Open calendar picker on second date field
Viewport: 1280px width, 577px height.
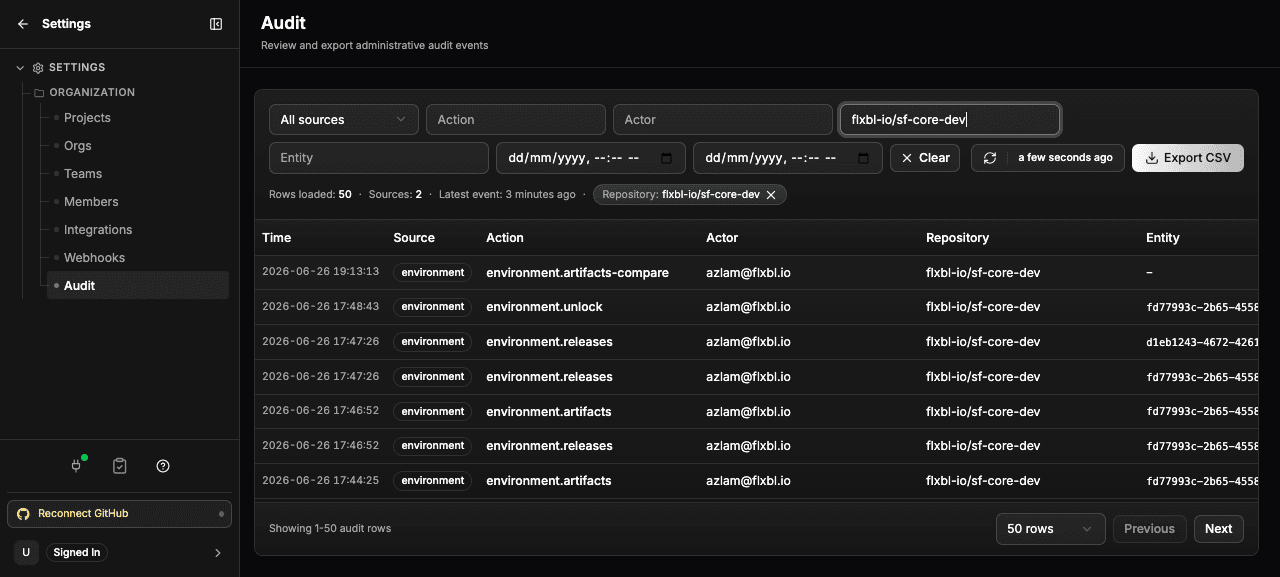coord(864,158)
